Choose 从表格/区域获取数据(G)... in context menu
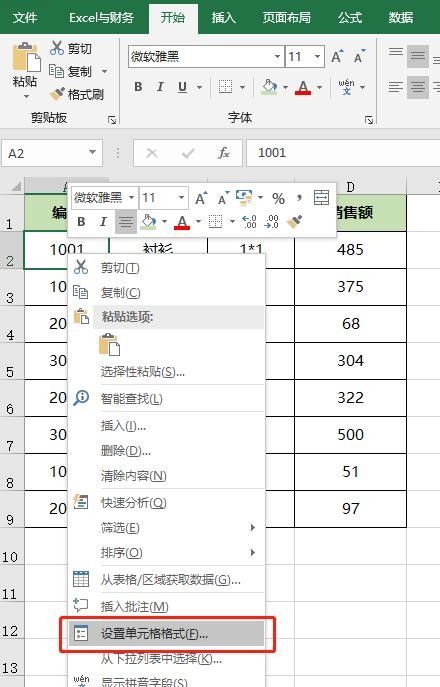Viewport: 440px width, 687px height. coord(167,580)
